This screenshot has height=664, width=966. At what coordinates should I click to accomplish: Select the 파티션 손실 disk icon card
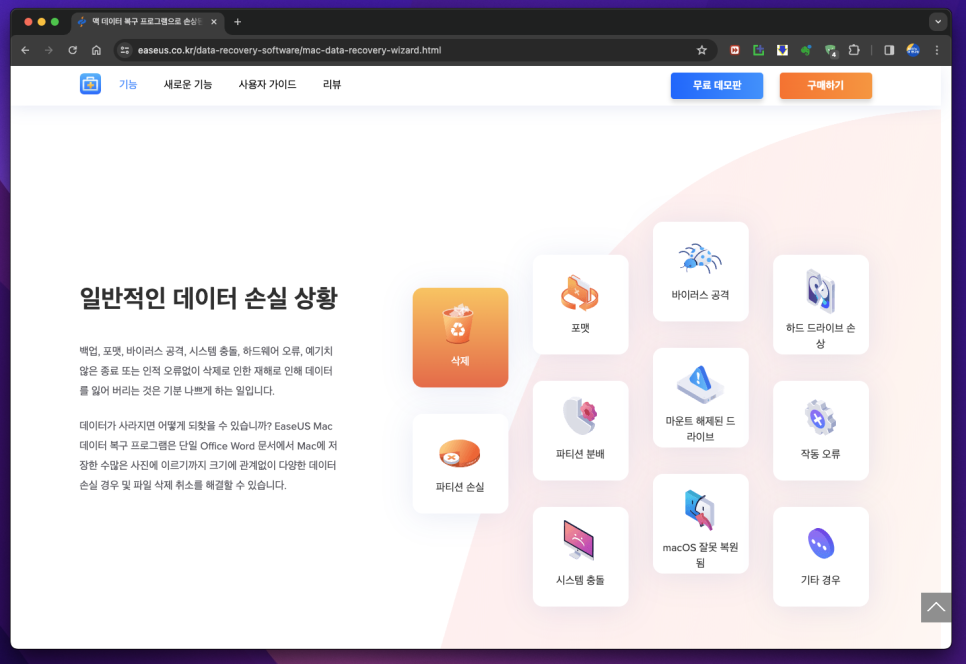460,464
